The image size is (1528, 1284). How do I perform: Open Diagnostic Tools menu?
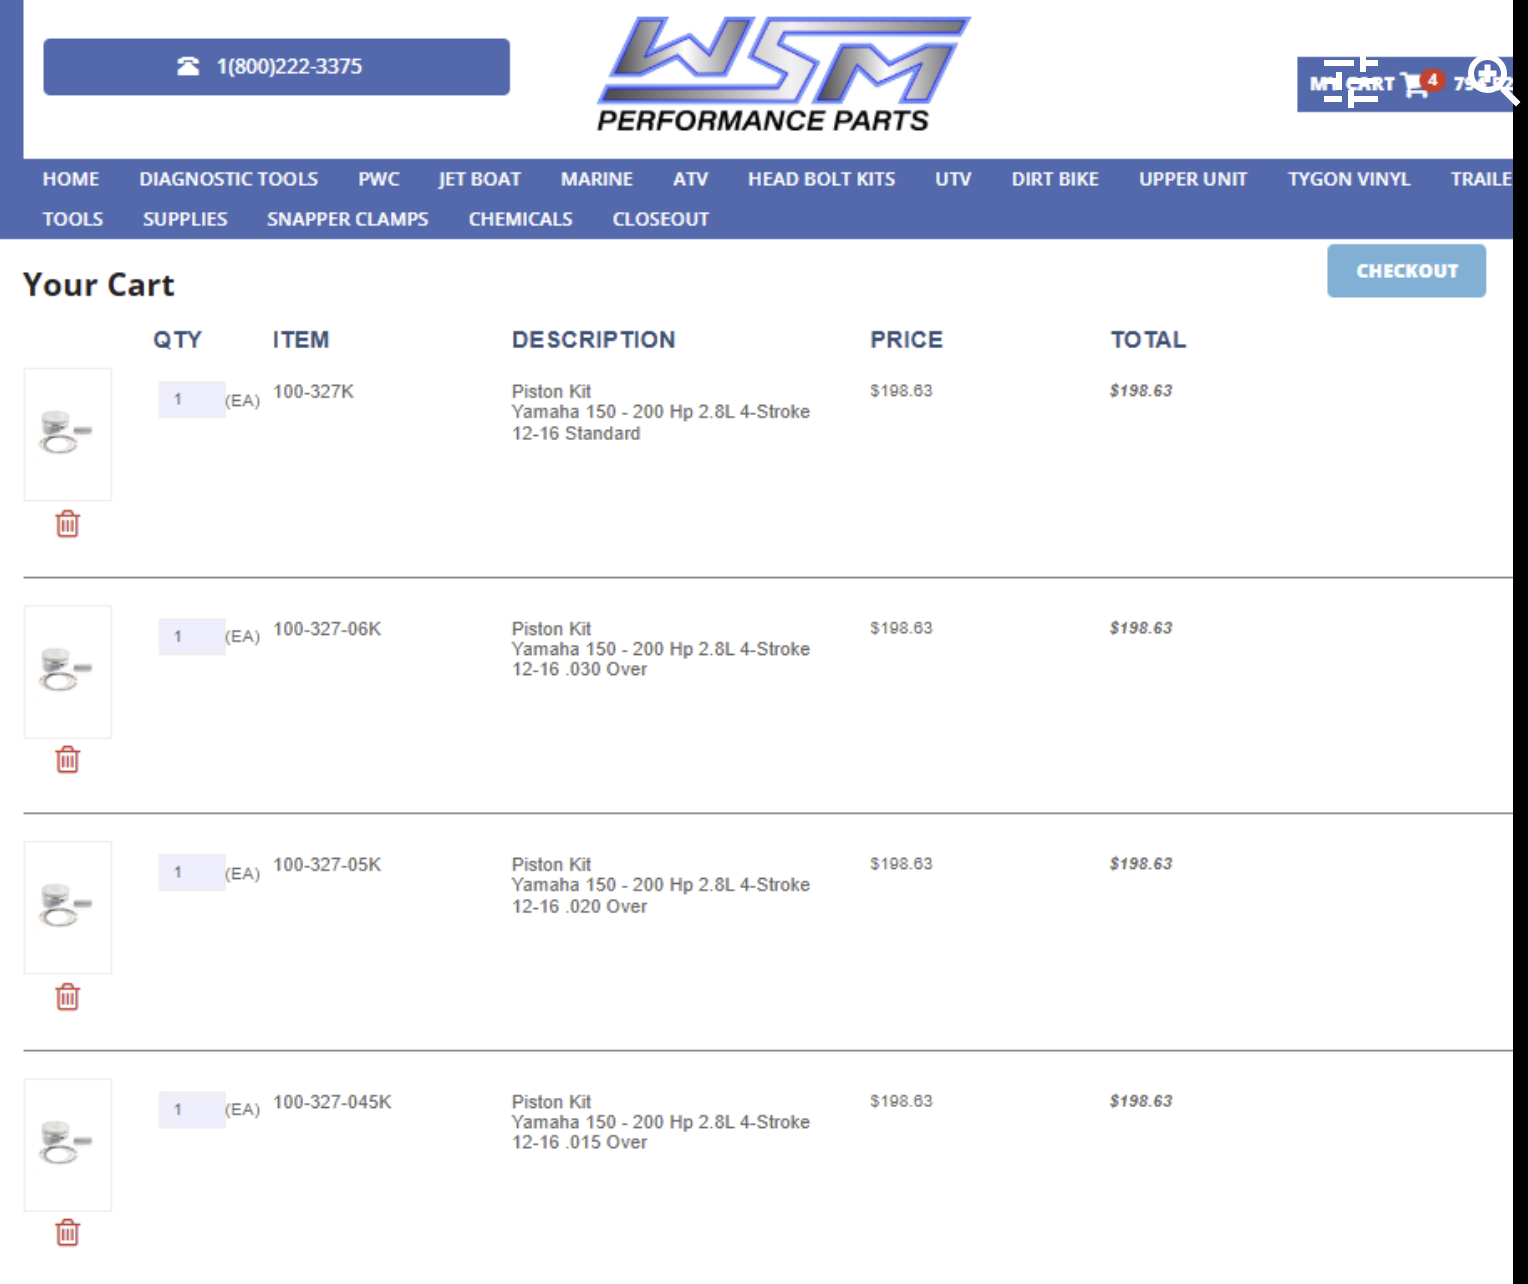(x=229, y=179)
